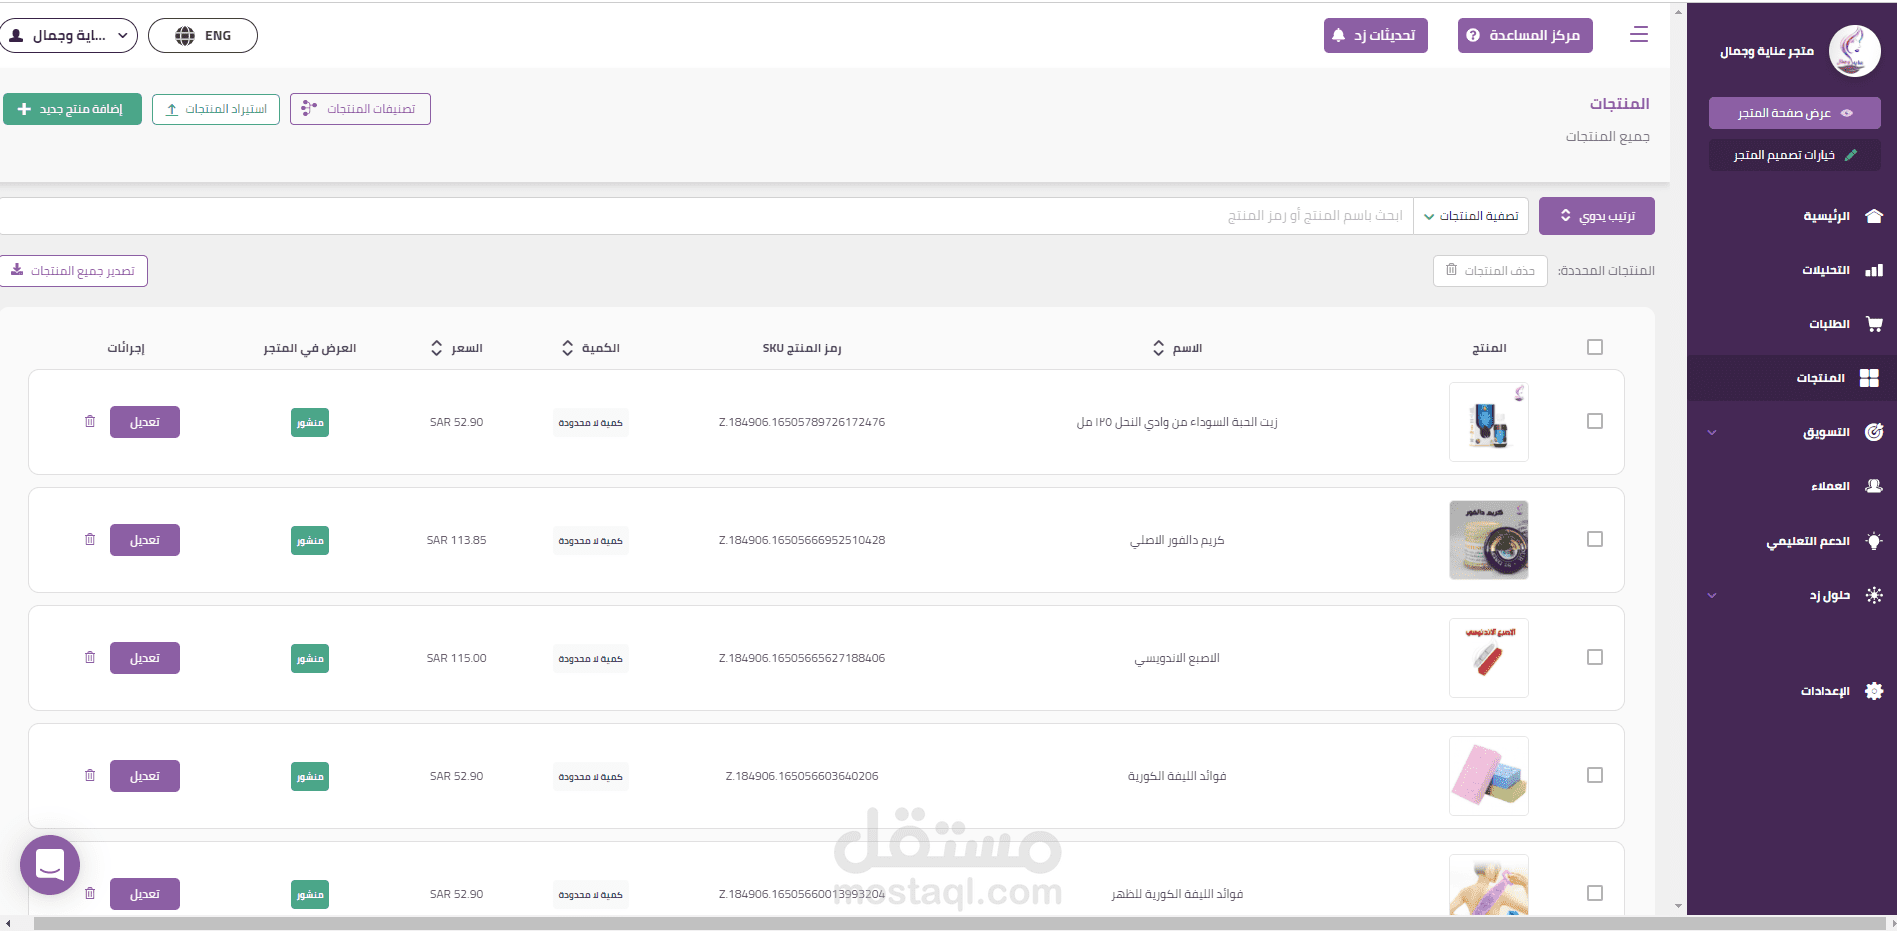Click تصنيفات المنتجات button
Screen dimensions: 1897x931
[x=360, y=109]
